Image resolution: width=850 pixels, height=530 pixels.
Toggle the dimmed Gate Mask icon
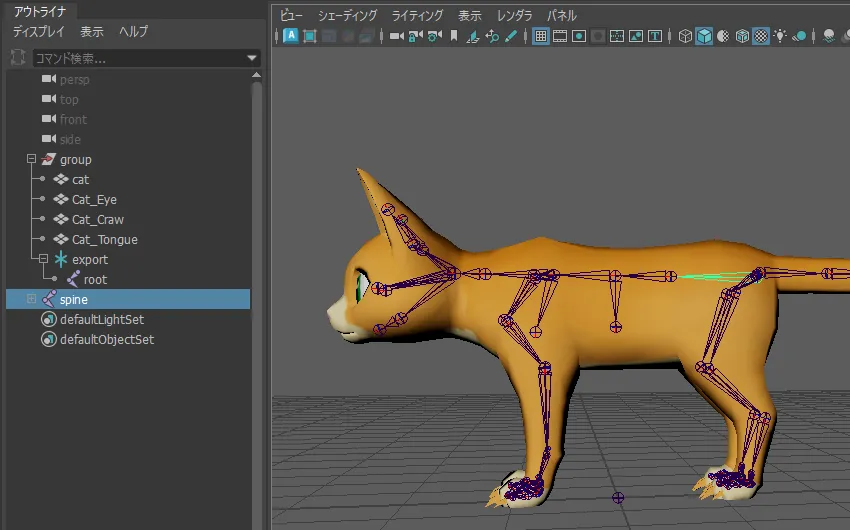[x=598, y=36]
